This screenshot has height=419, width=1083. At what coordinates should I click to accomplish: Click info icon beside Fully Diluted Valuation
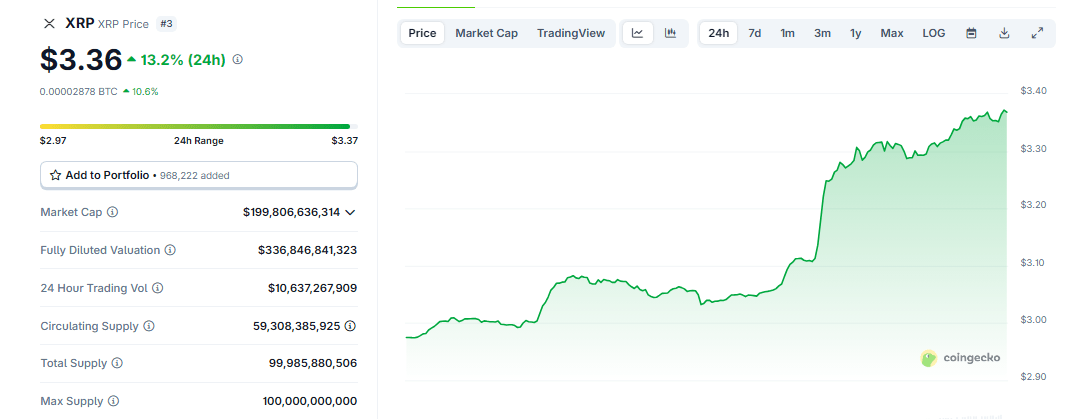[x=170, y=250]
